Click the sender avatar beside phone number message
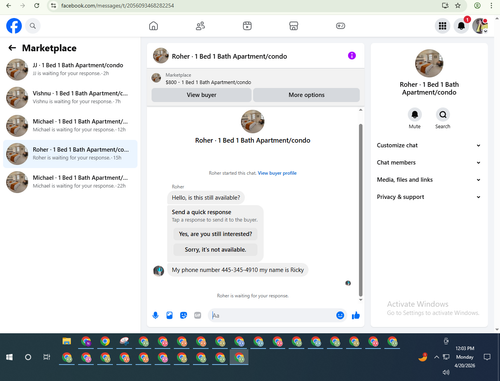500x381 pixels. click(x=158, y=271)
